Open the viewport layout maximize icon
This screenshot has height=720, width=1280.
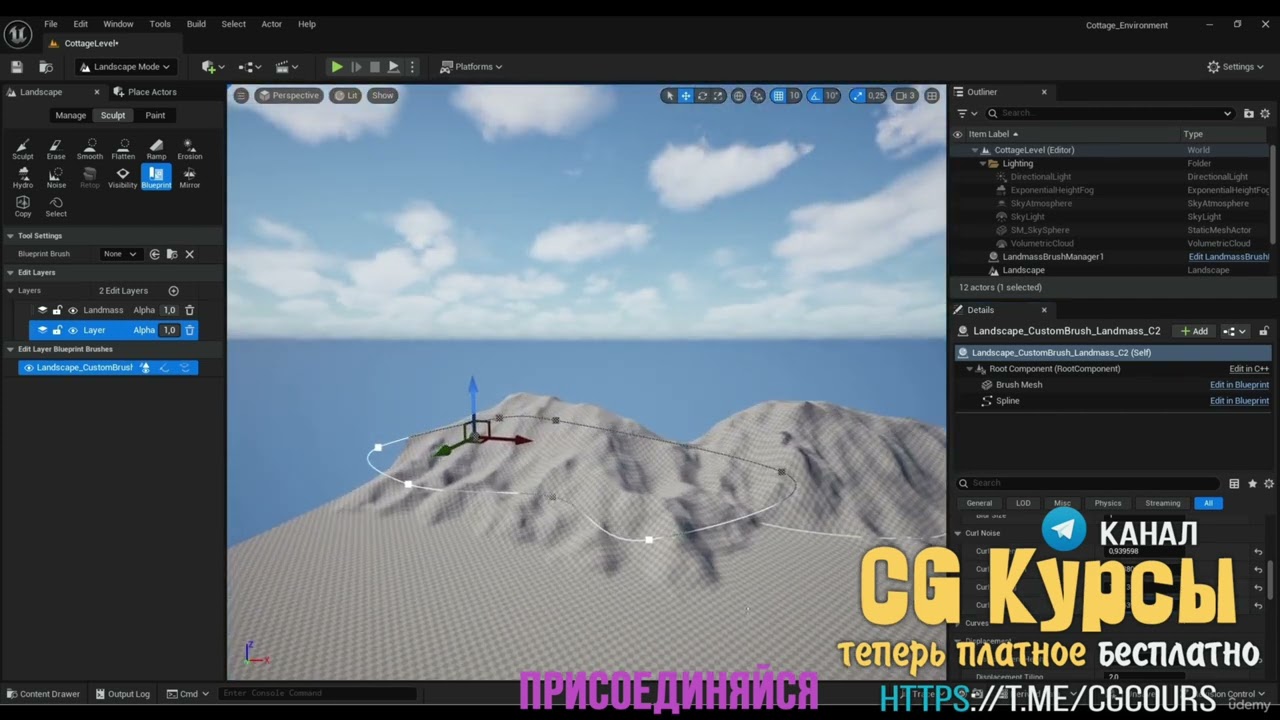pyautogui.click(x=932, y=96)
